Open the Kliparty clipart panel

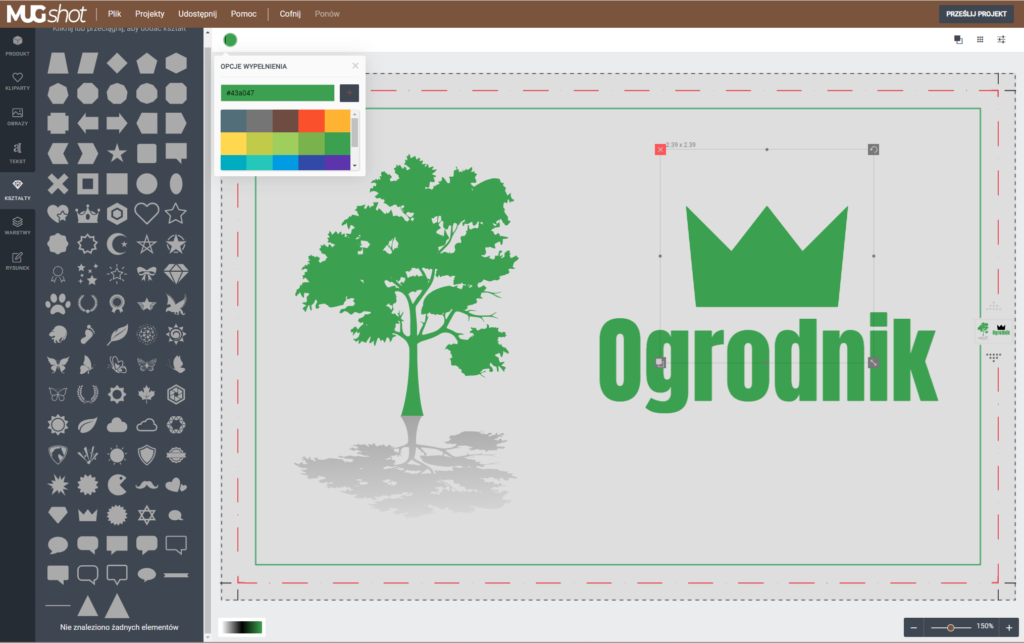(17, 81)
